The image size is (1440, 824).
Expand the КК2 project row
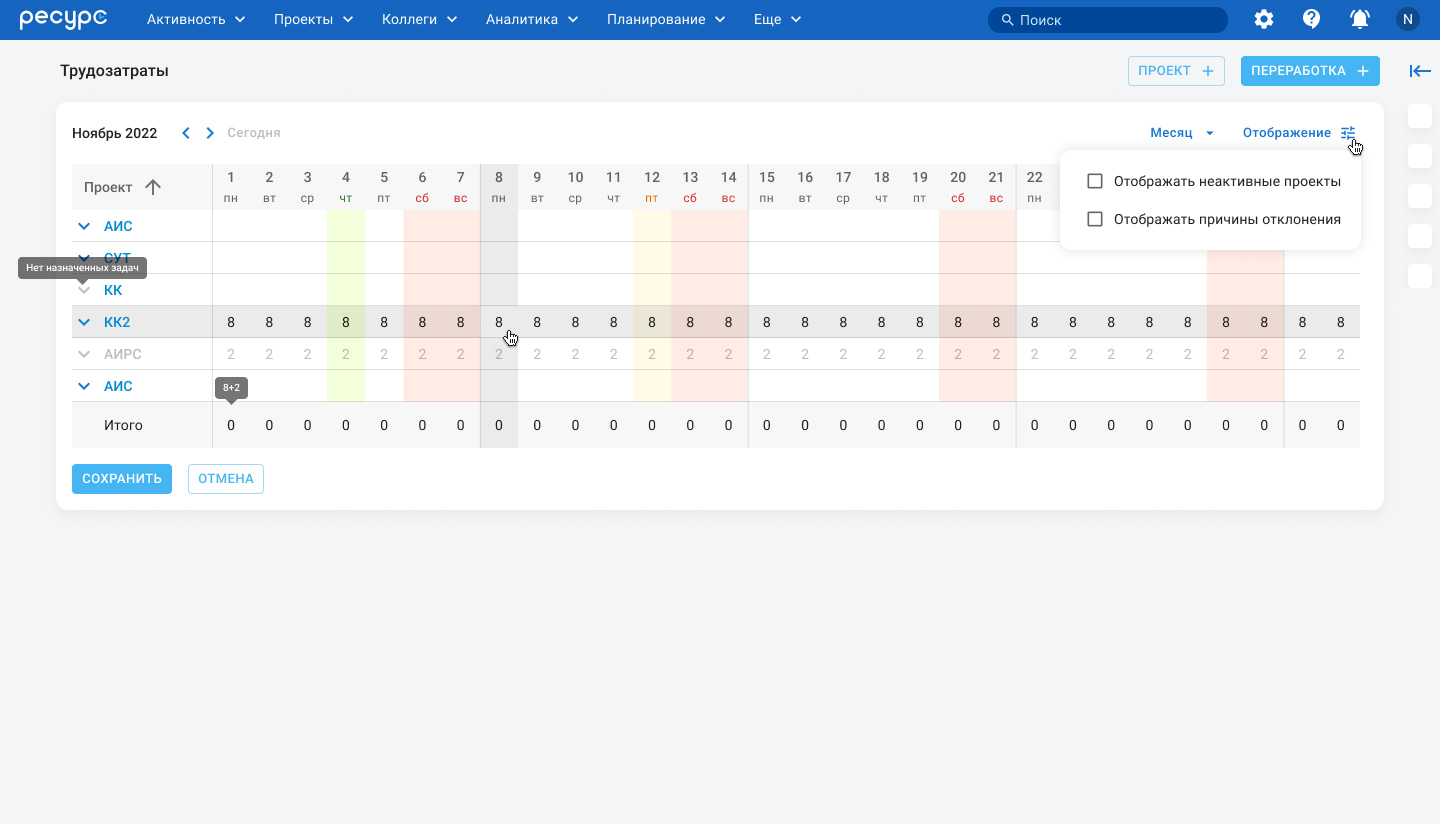(84, 322)
